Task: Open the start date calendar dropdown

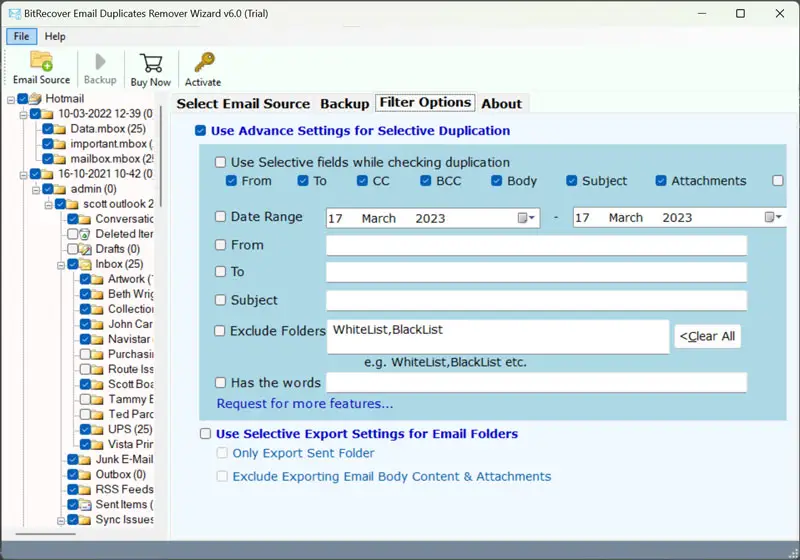Action: pyautogui.click(x=527, y=218)
